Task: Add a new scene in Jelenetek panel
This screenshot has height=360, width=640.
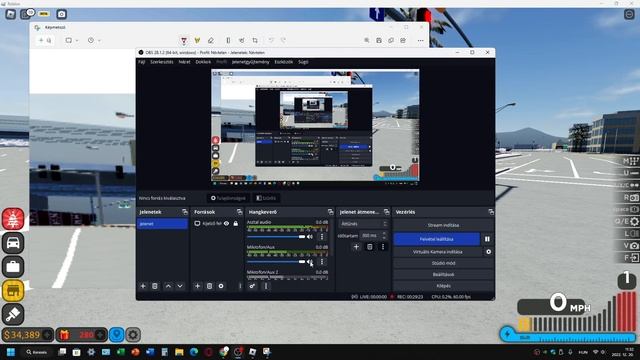Action: [x=143, y=286]
